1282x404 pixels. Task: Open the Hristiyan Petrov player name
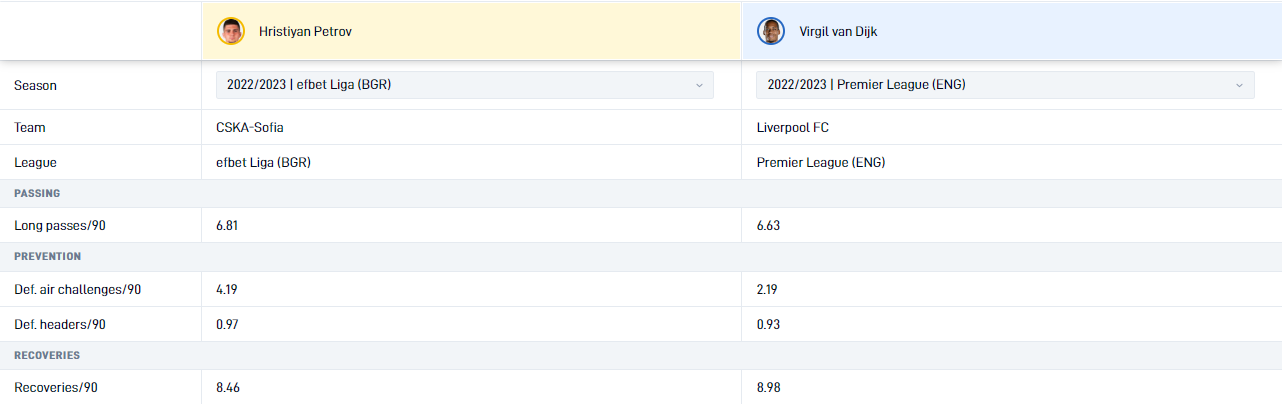305,31
